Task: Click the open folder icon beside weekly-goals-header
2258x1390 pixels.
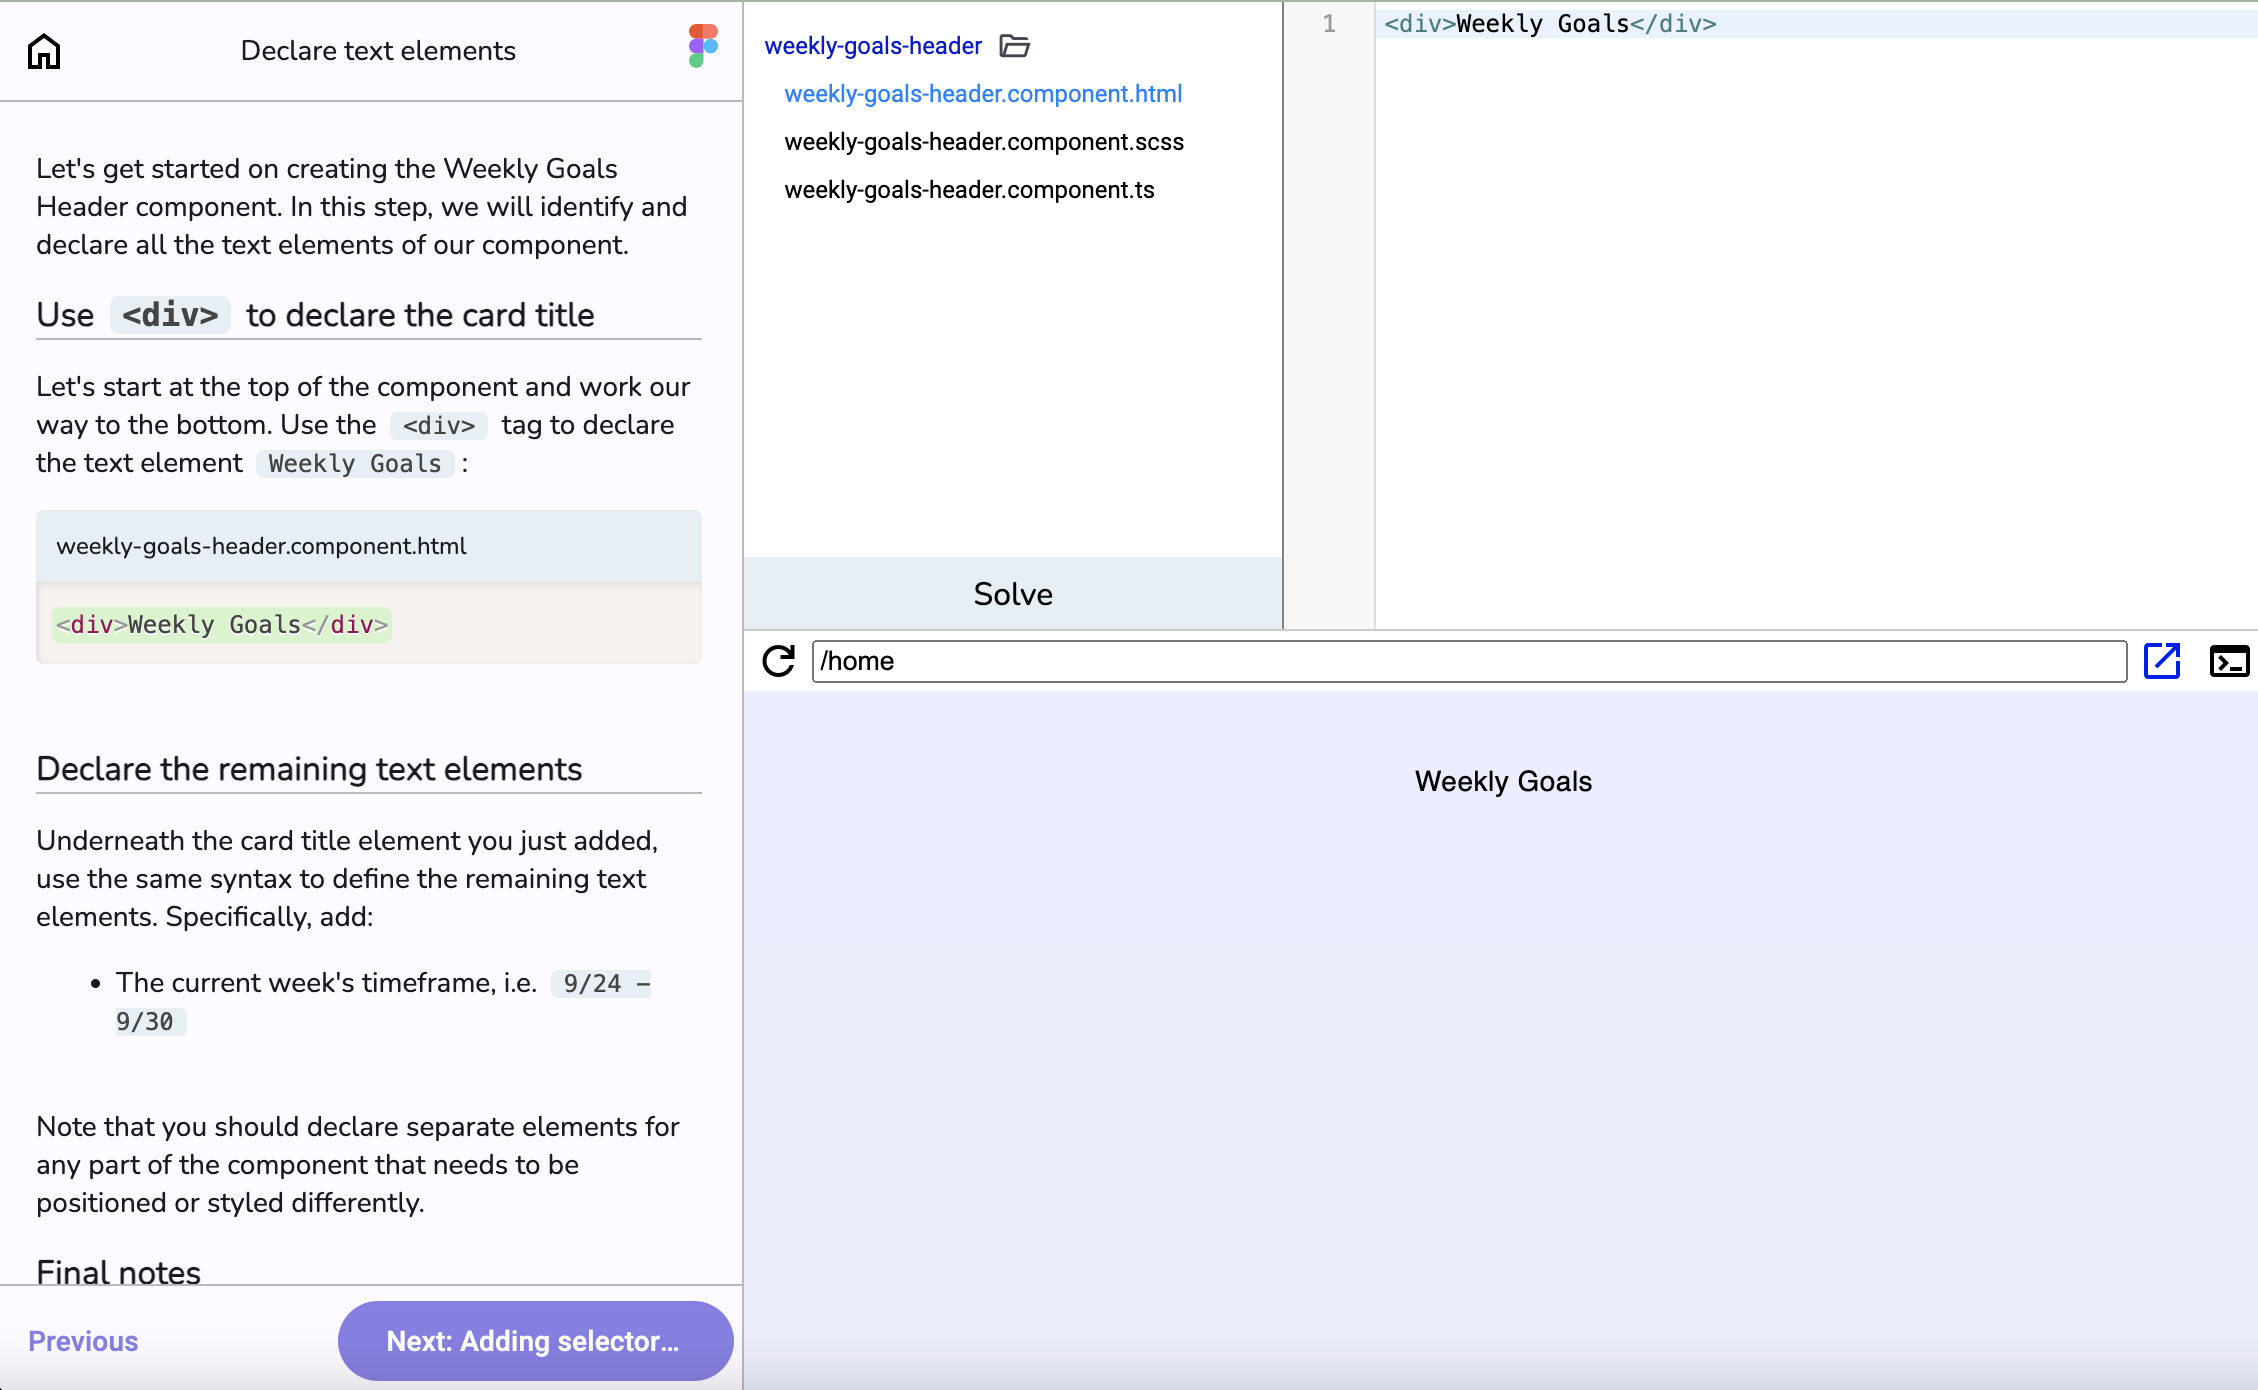Action: (1014, 46)
